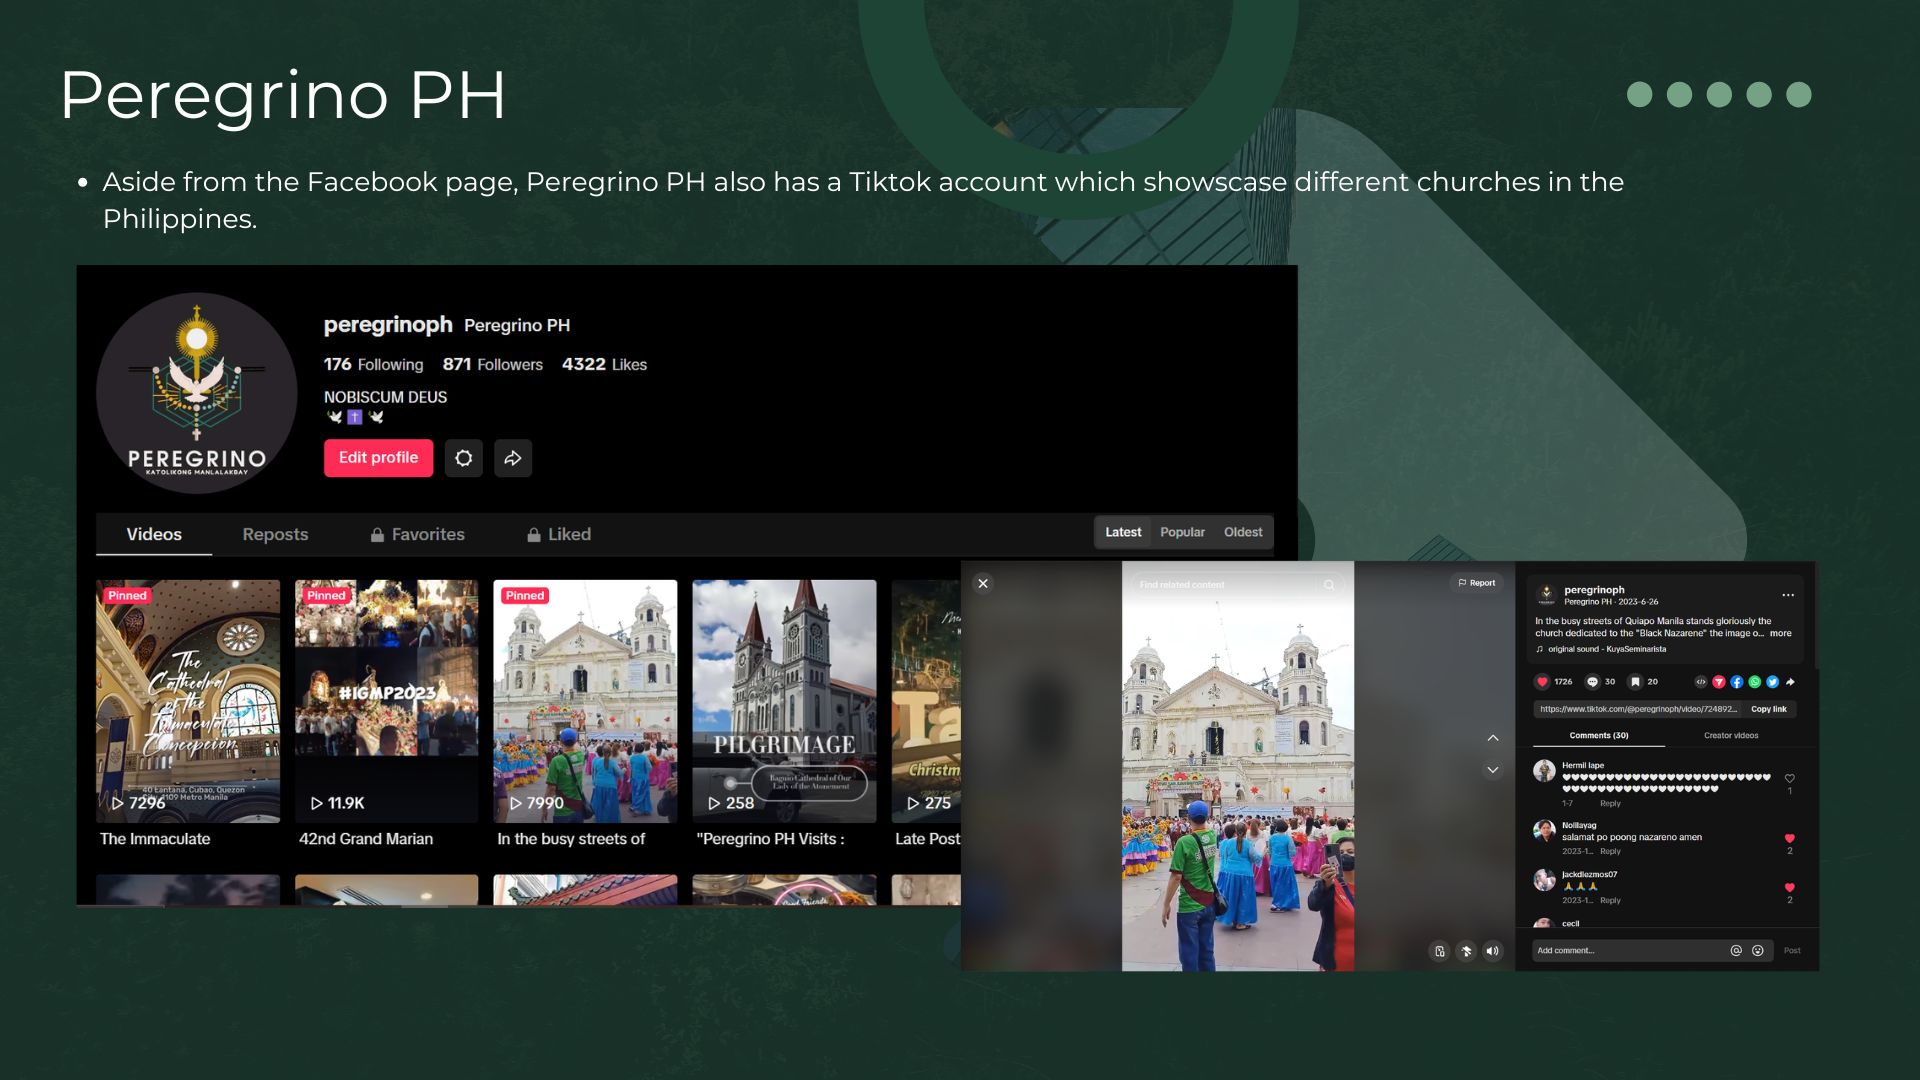Unlike Nolilayag's comment heart
This screenshot has width=1920, height=1080.
1790,838
